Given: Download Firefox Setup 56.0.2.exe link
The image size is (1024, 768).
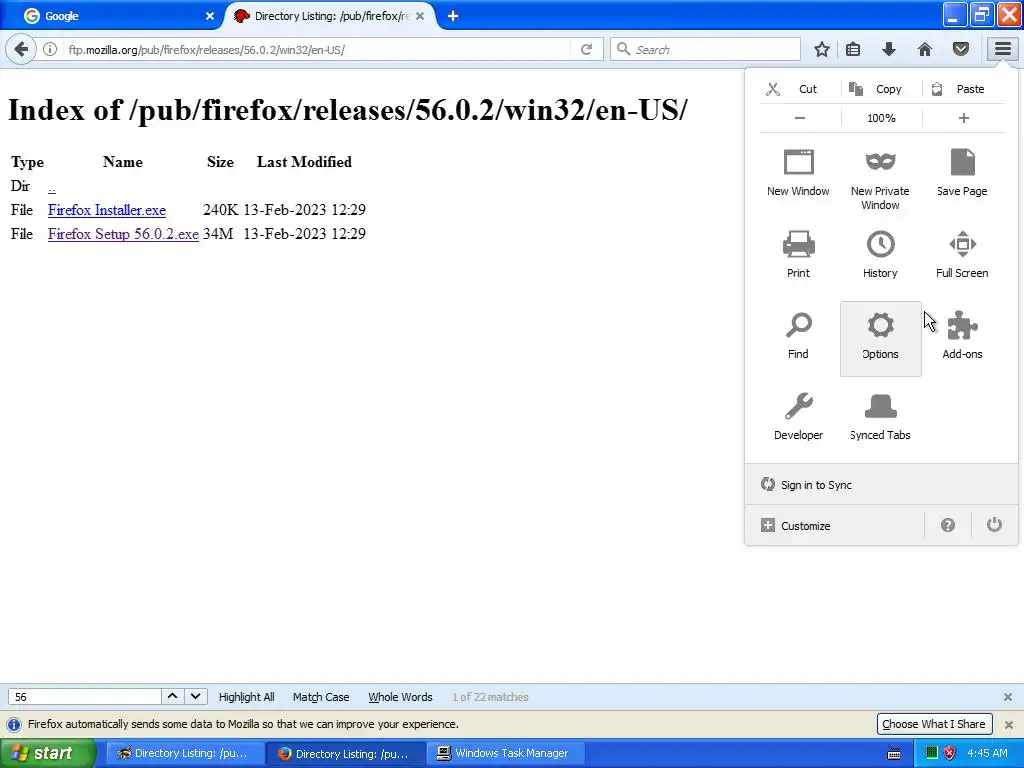Looking at the screenshot, I should [123, 234].
